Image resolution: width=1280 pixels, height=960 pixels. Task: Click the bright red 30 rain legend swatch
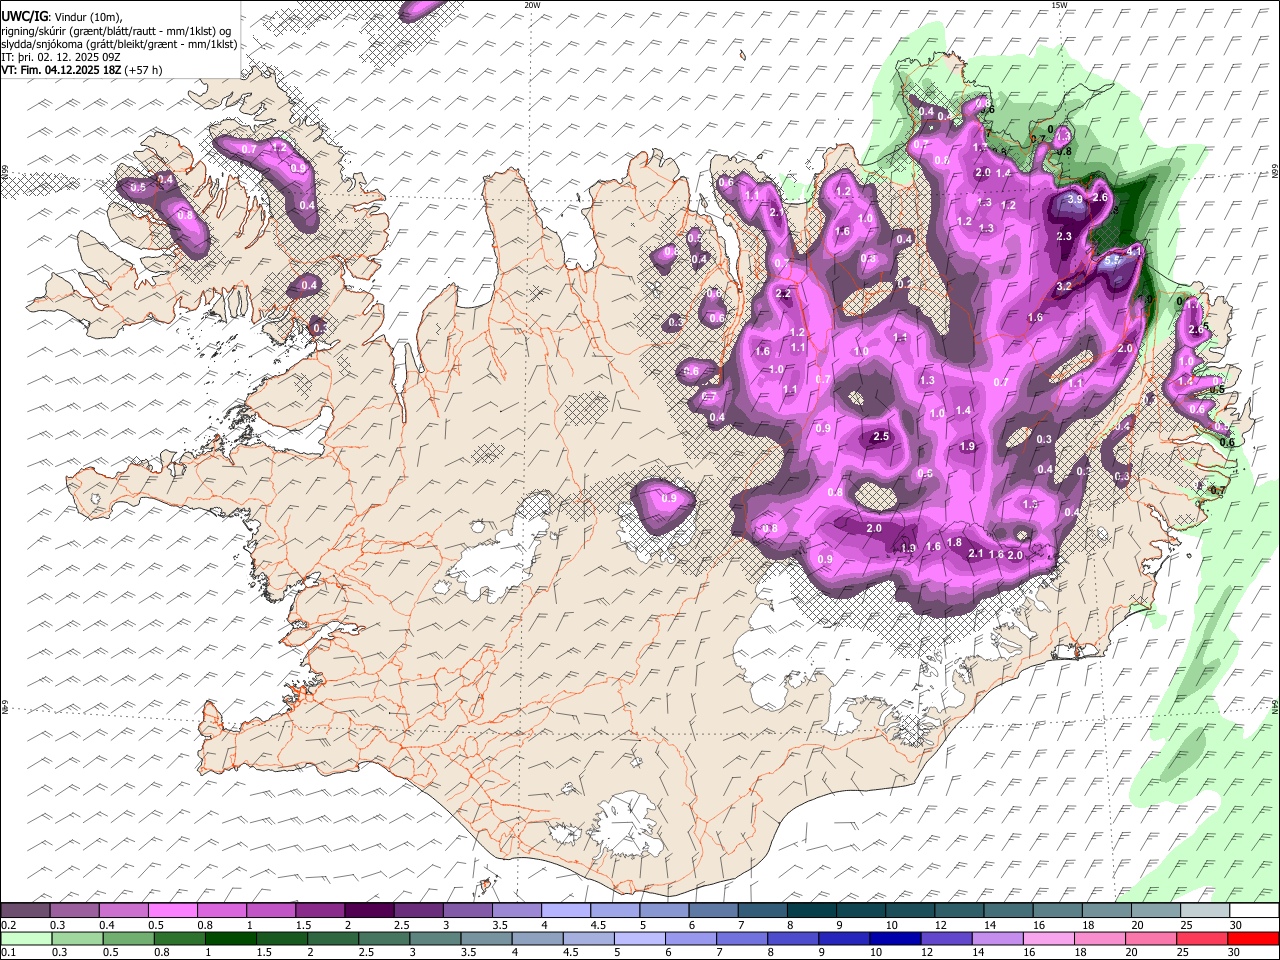pyautogui.click(x=1254, y=938)
